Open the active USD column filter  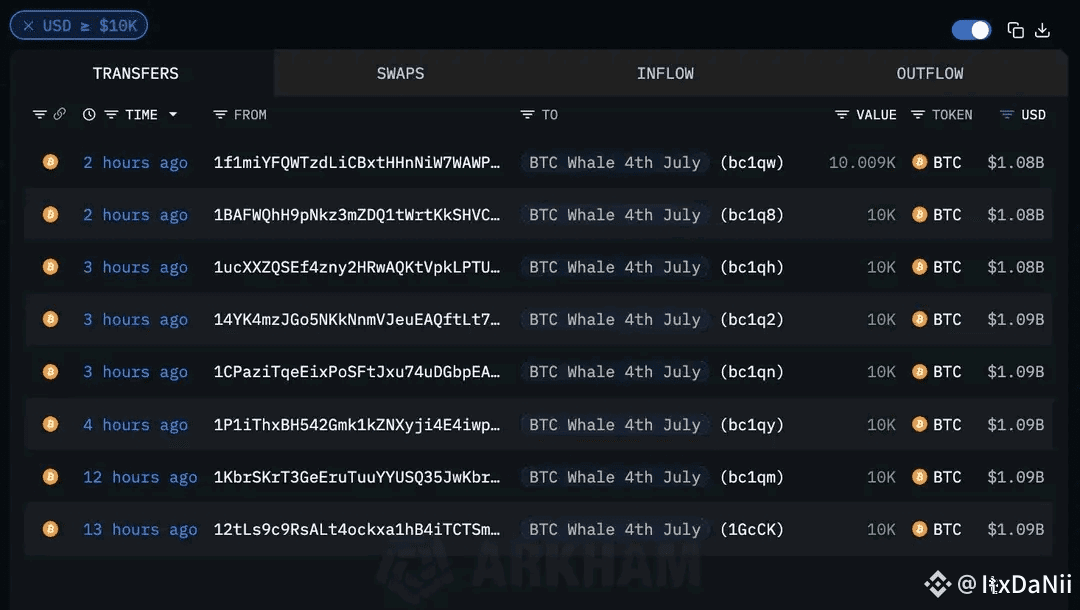point(1007,115)
